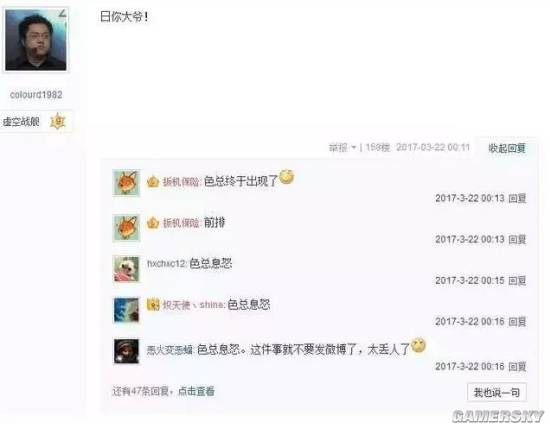Collapse replies with 收起回复
The height and width of the screenshot is (428, 550).
(507, 148)
